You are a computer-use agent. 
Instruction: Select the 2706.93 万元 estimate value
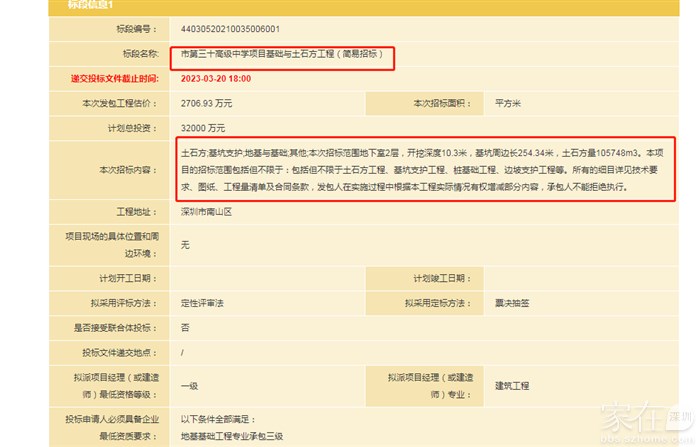207,103
